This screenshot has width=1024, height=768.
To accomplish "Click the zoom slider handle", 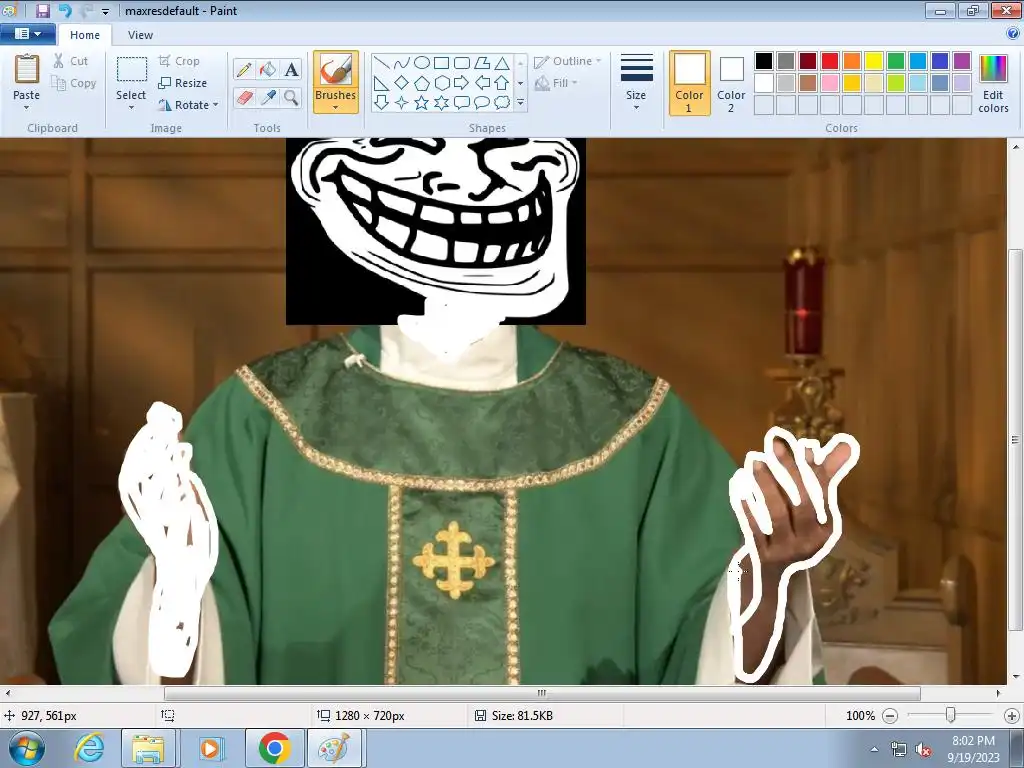I will (951, 716).
